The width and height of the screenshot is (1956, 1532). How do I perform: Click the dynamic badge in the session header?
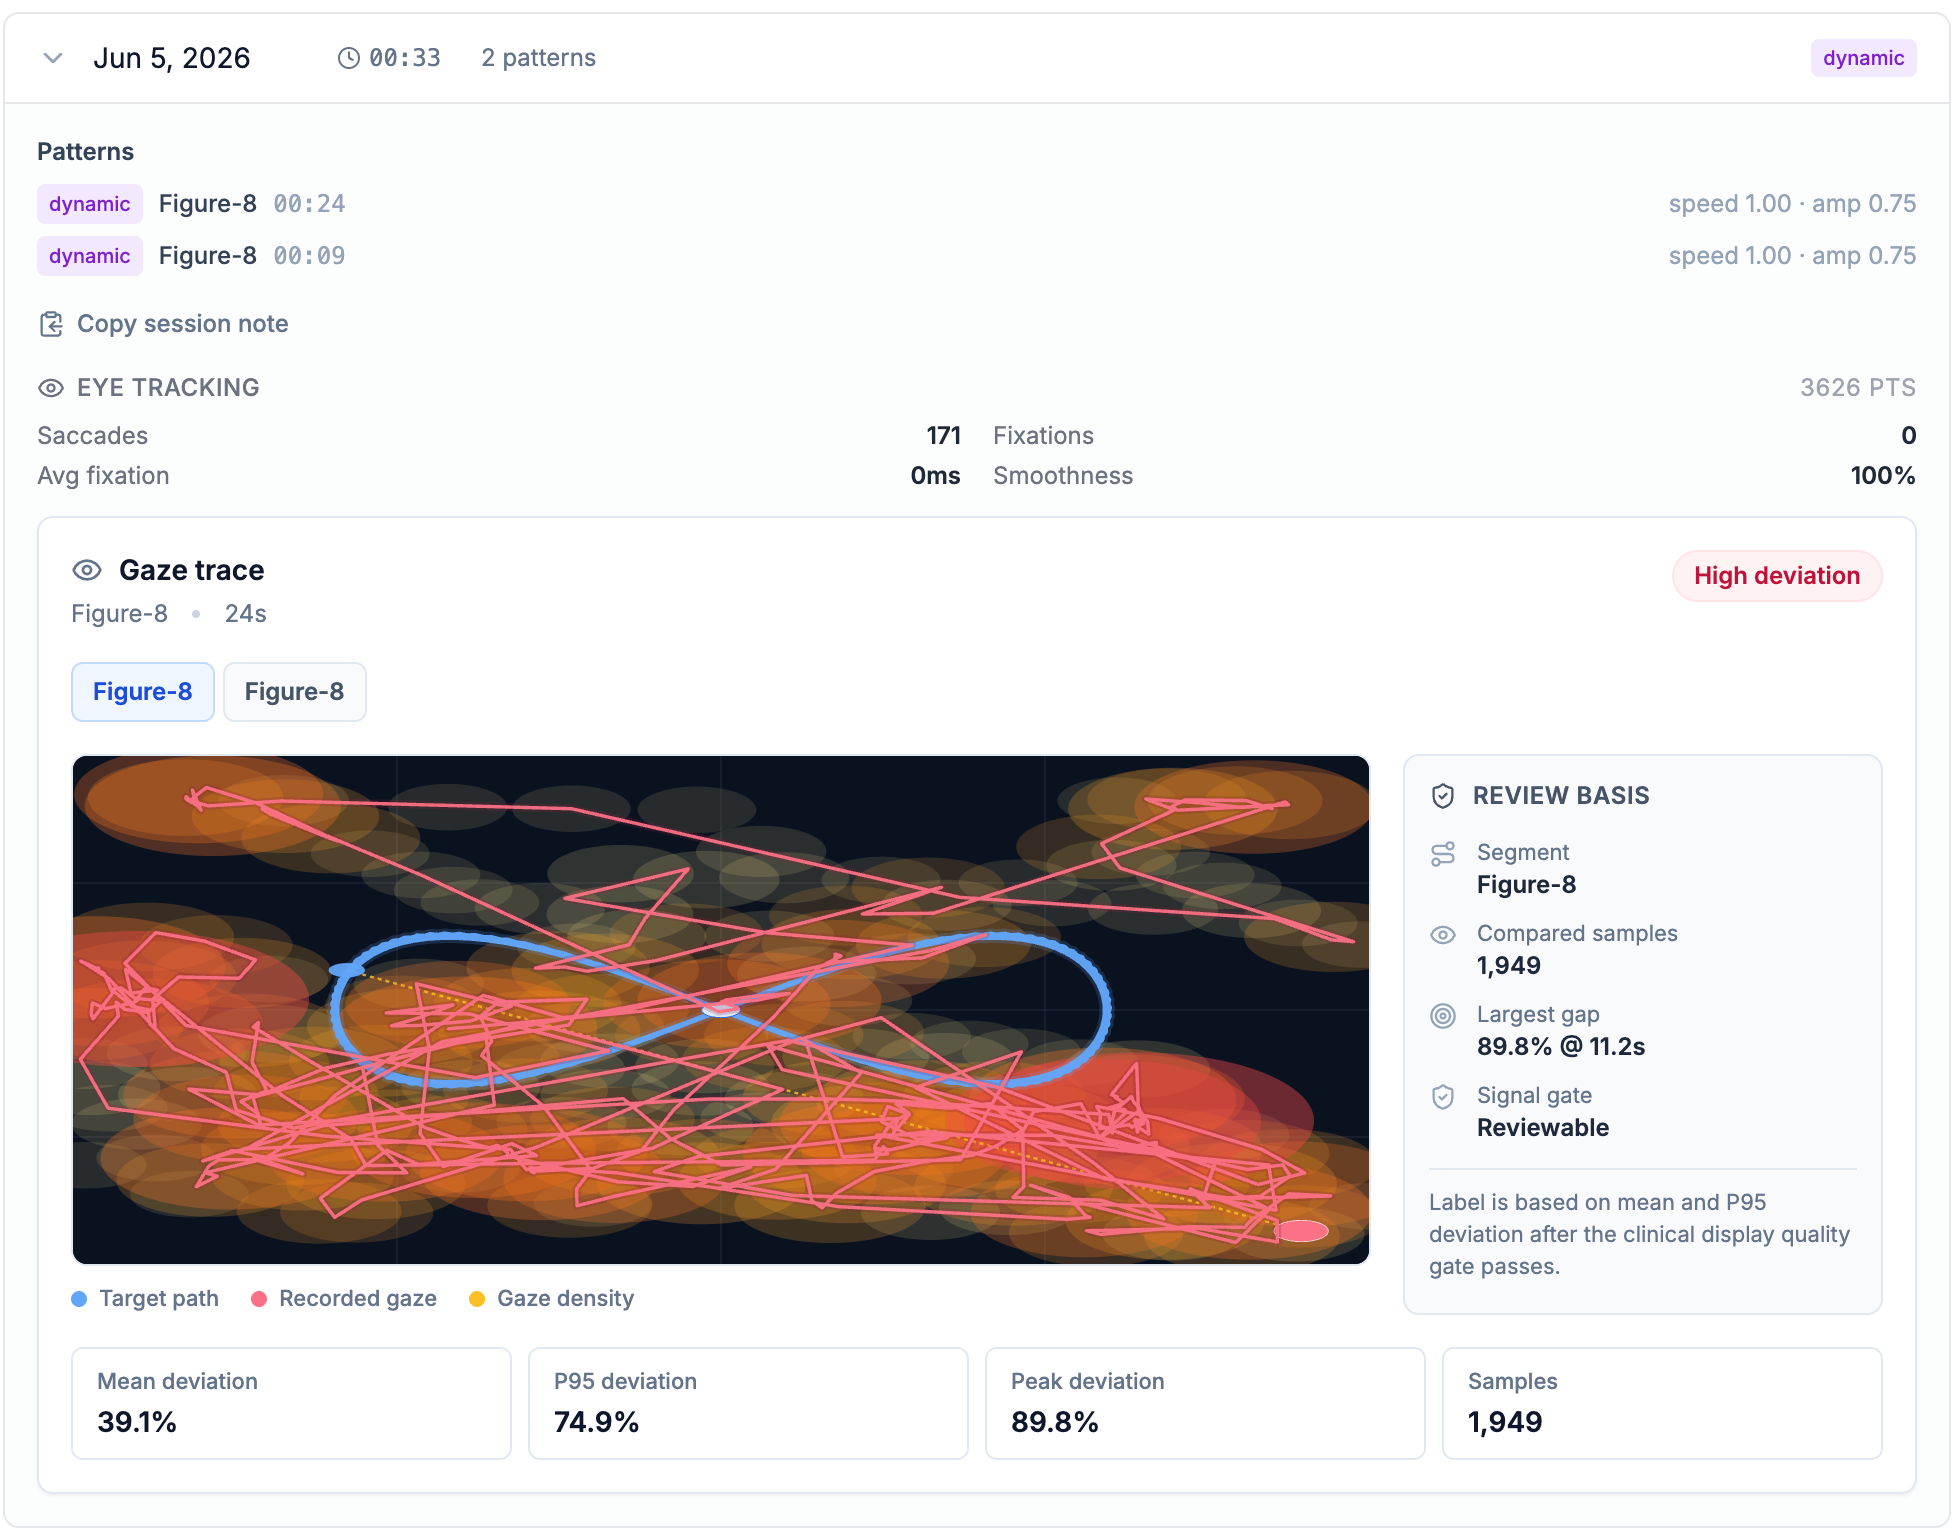[1863, 58]
